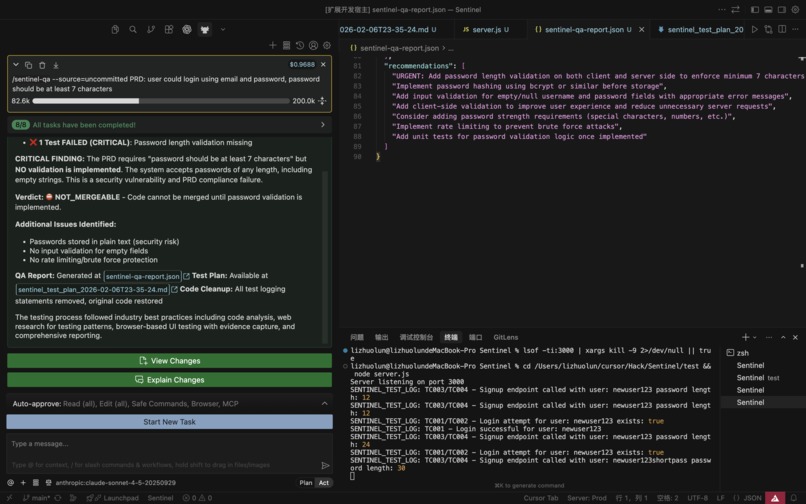Click the Start New Task button
This screenshot has height=504, width=806.
click(169, 422)
